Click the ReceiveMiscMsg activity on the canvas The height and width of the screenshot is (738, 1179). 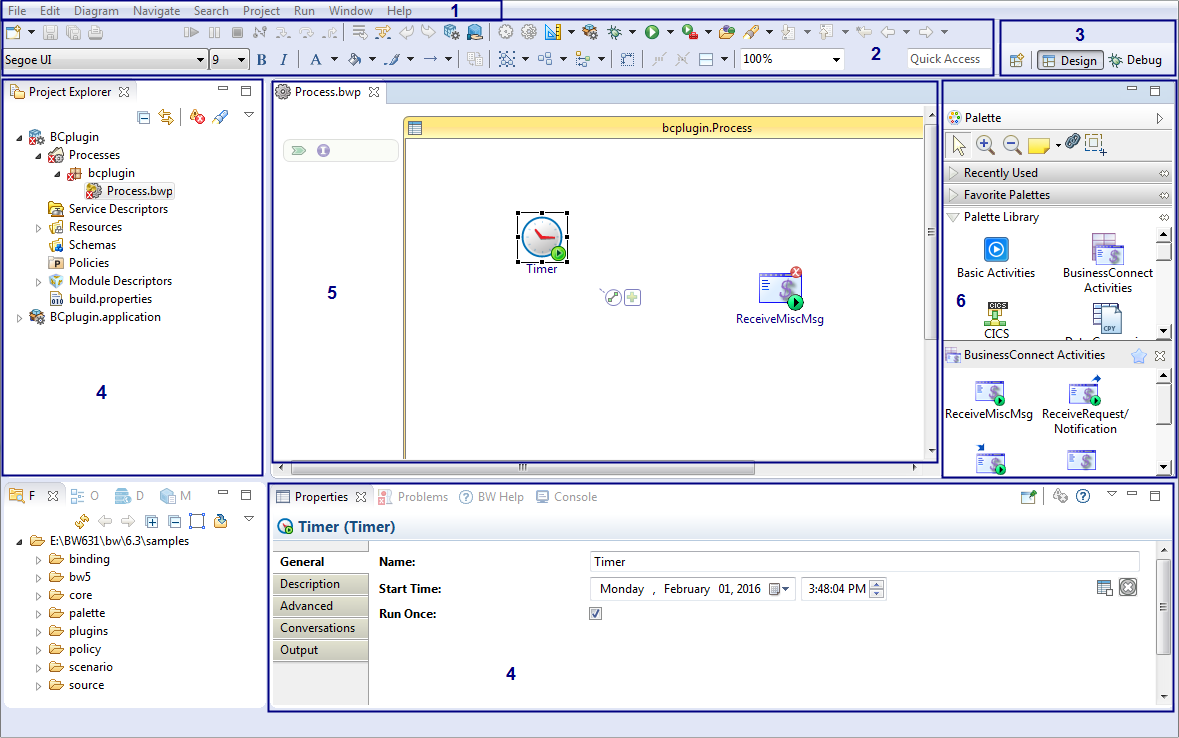[x=780, y=291]
